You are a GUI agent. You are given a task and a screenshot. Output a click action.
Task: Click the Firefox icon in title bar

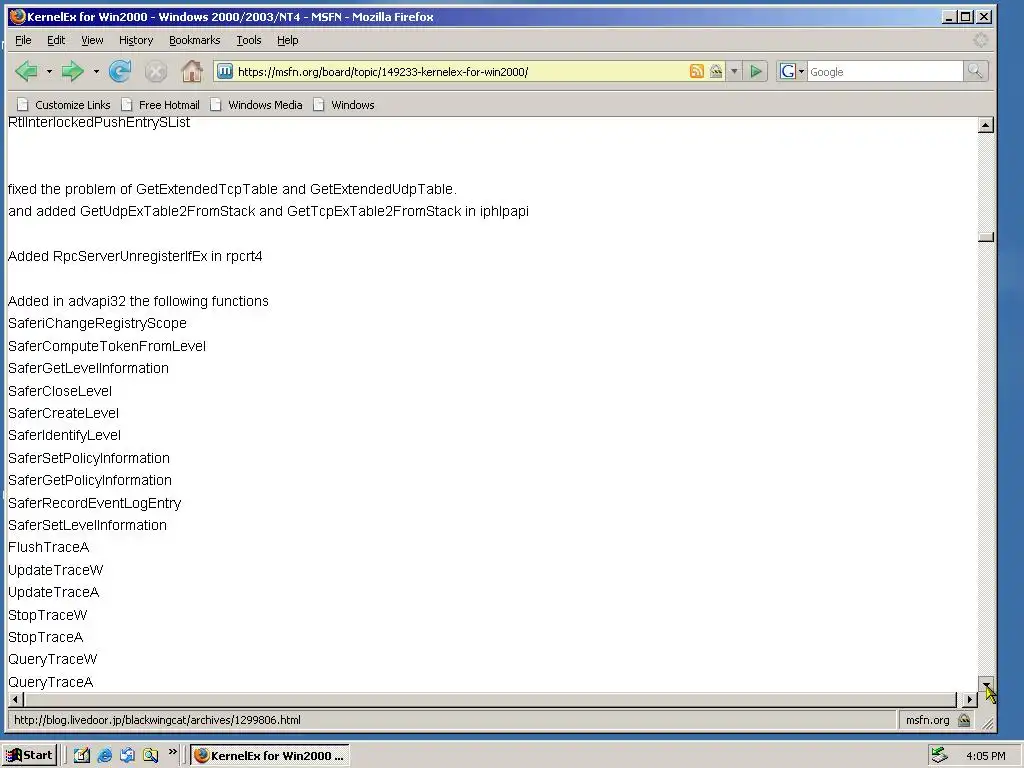18,16
